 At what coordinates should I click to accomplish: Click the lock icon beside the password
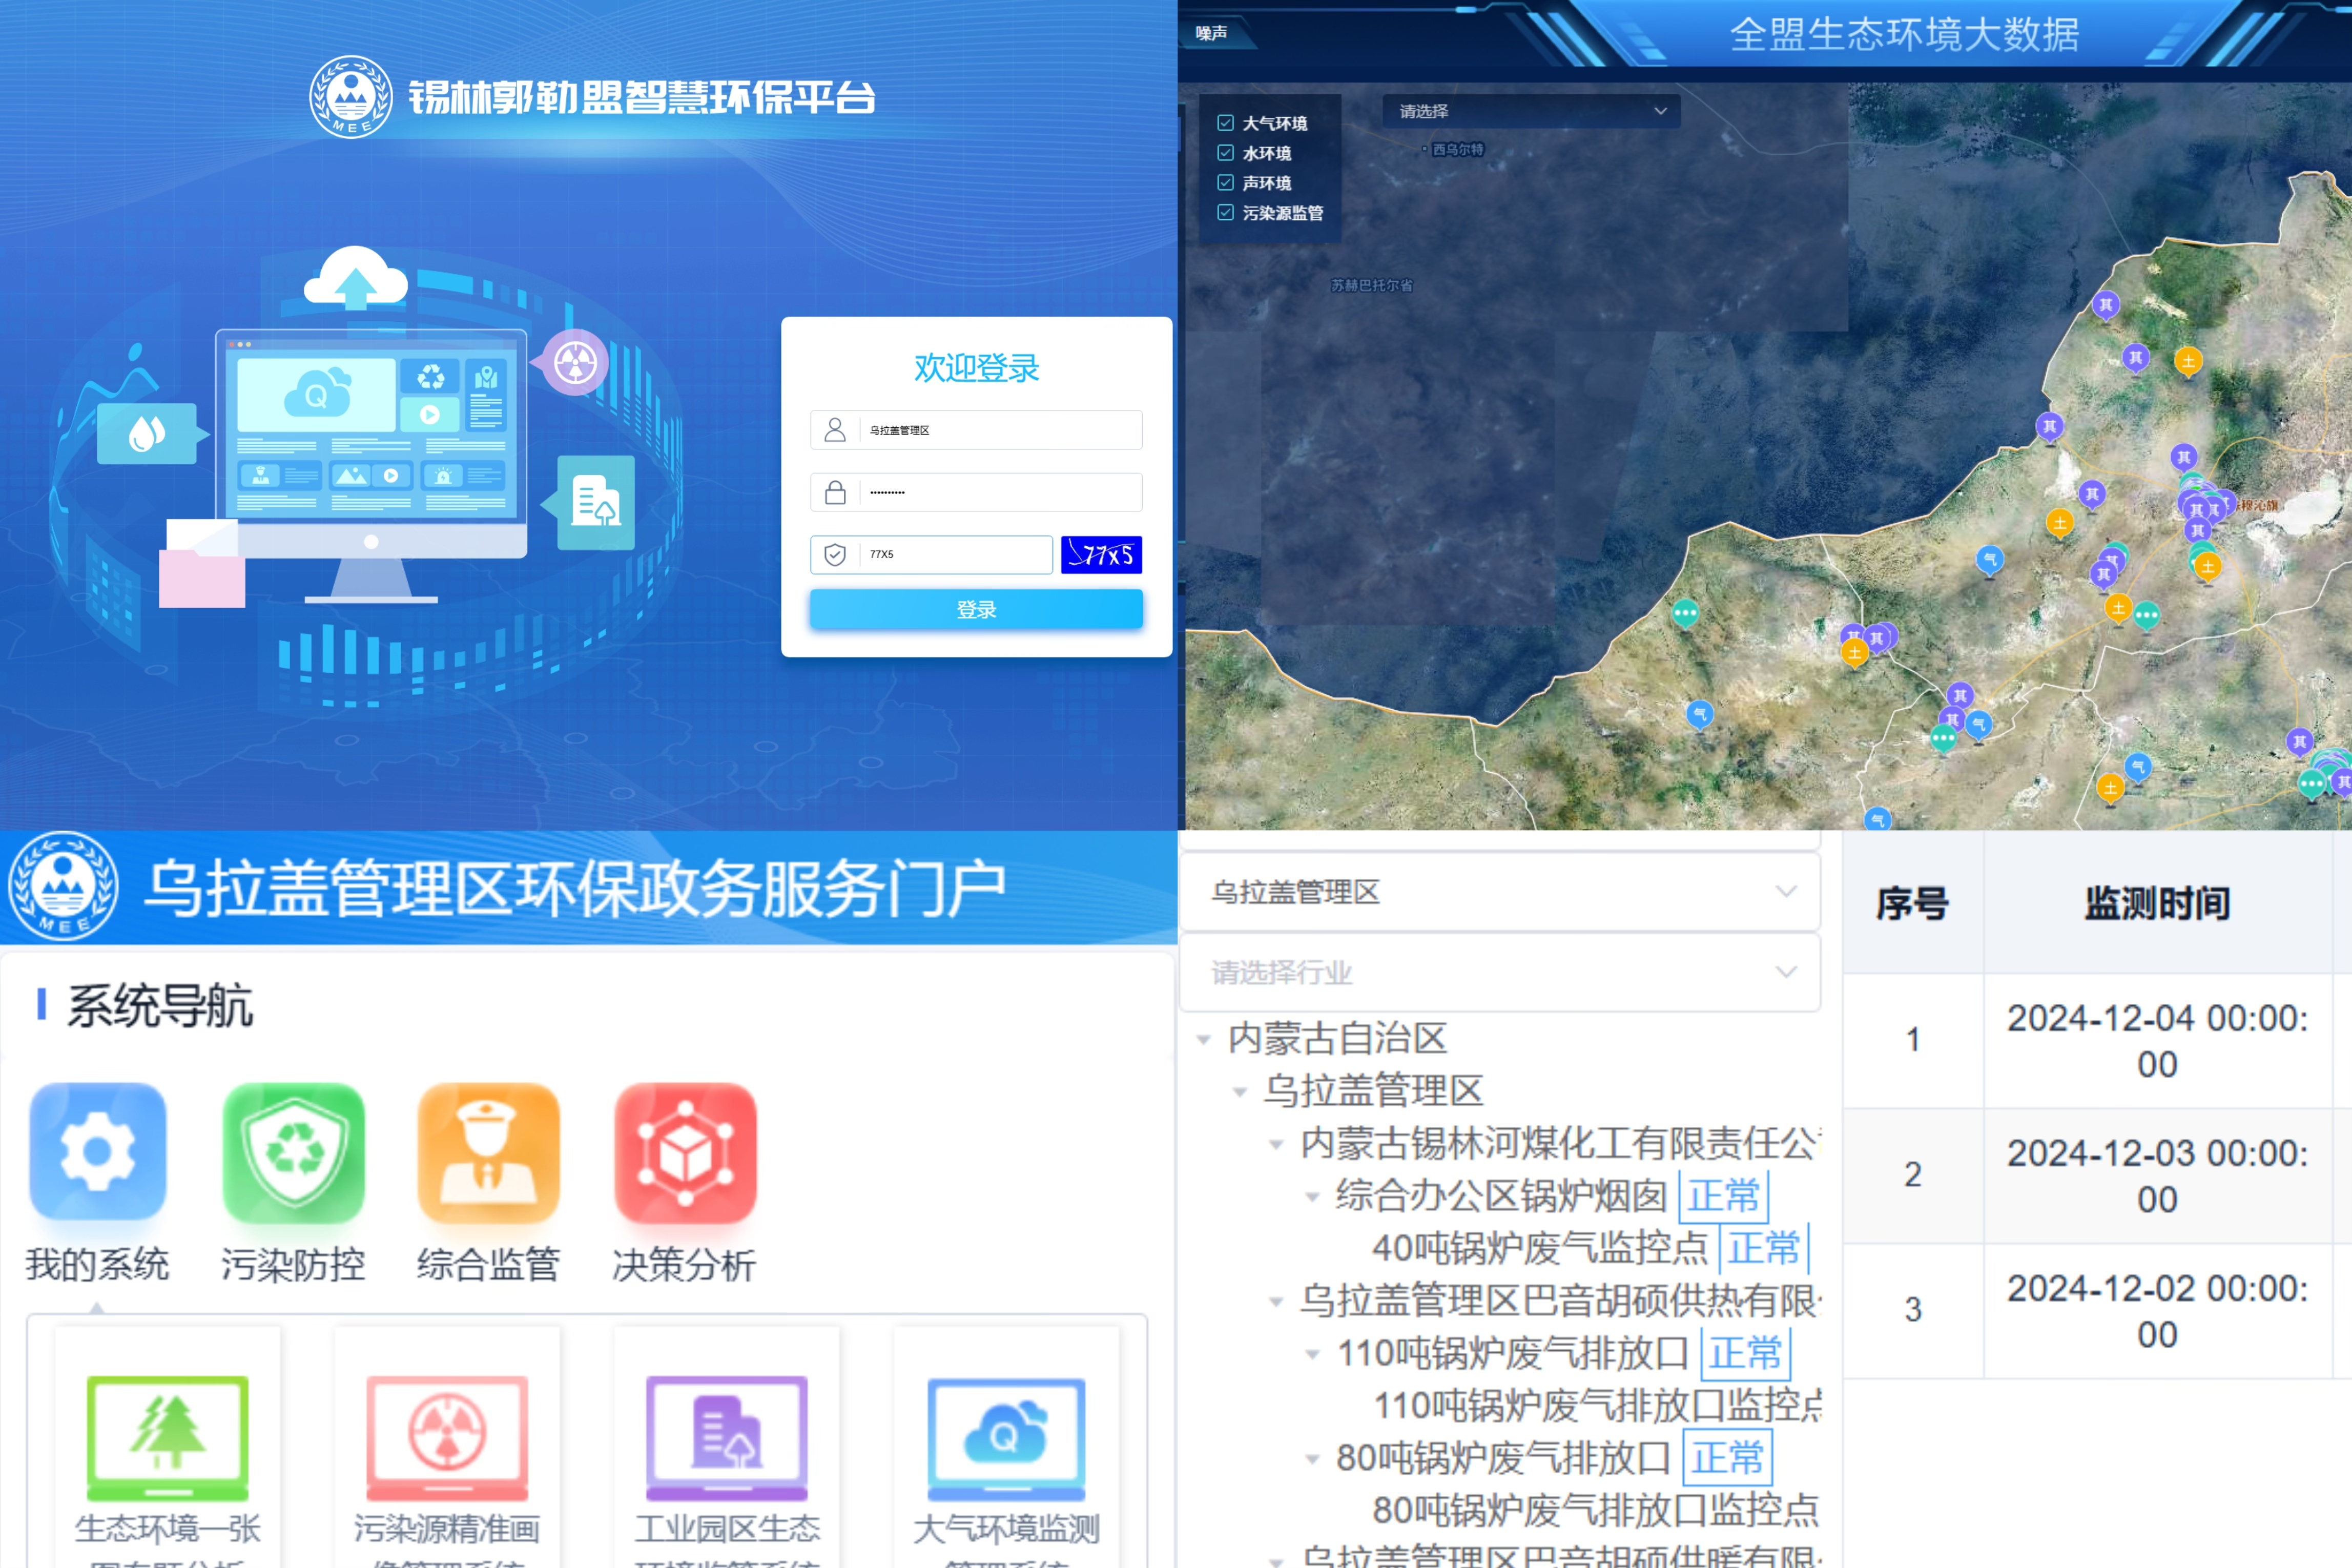coord(835,492)
